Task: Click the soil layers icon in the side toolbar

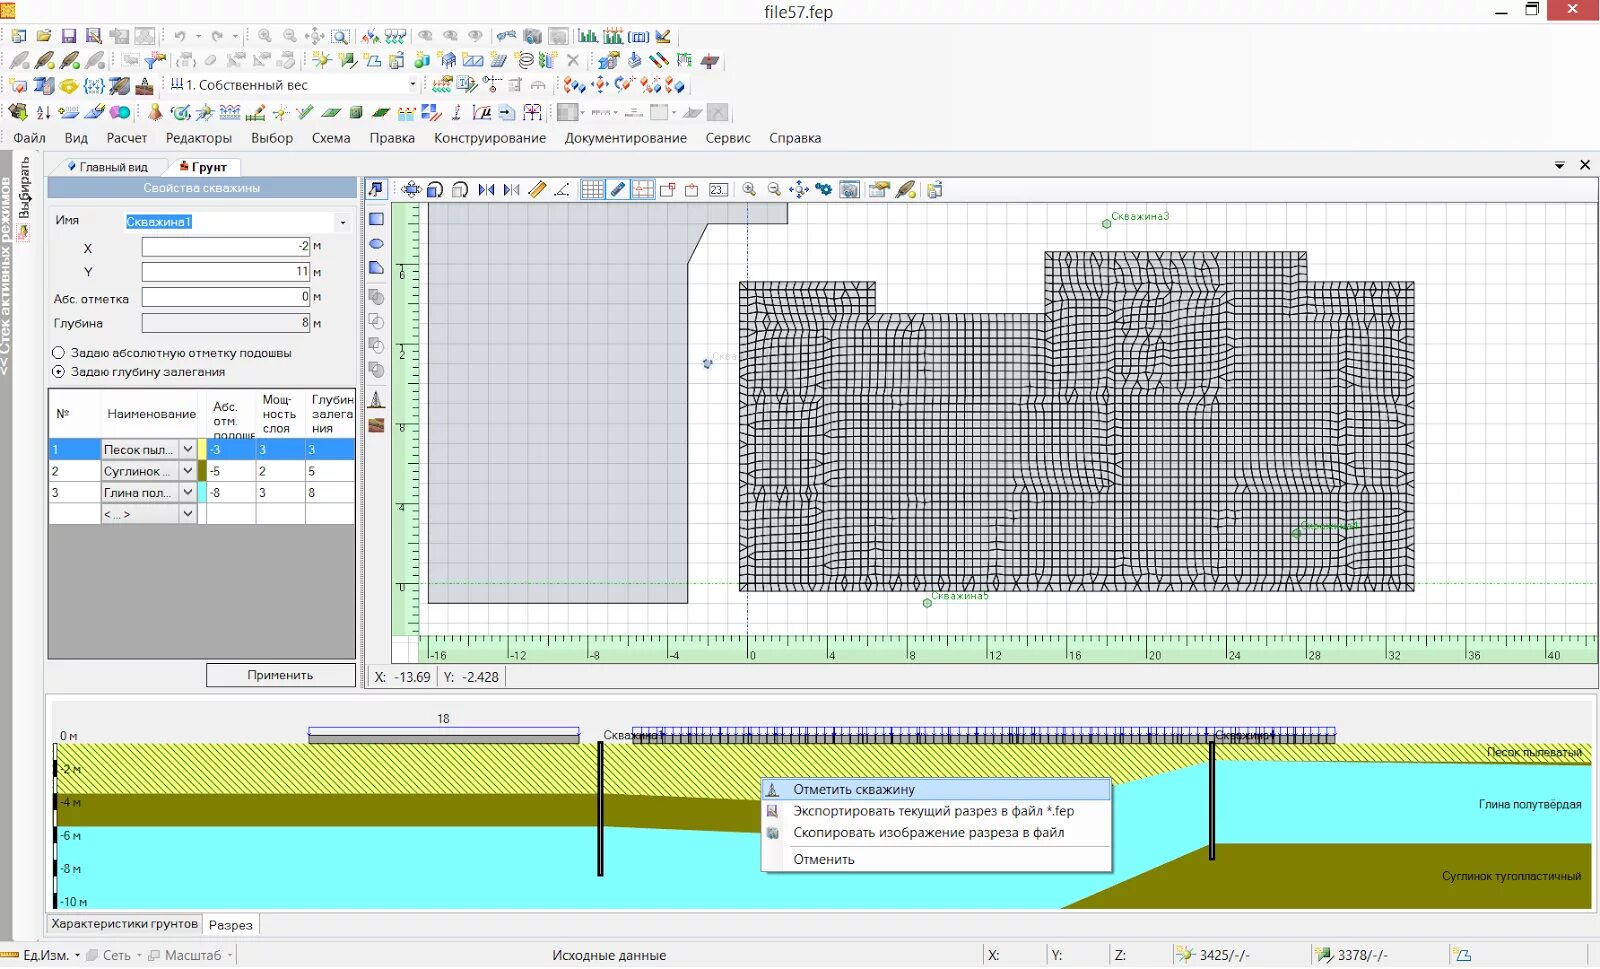Action: point(377,426)
